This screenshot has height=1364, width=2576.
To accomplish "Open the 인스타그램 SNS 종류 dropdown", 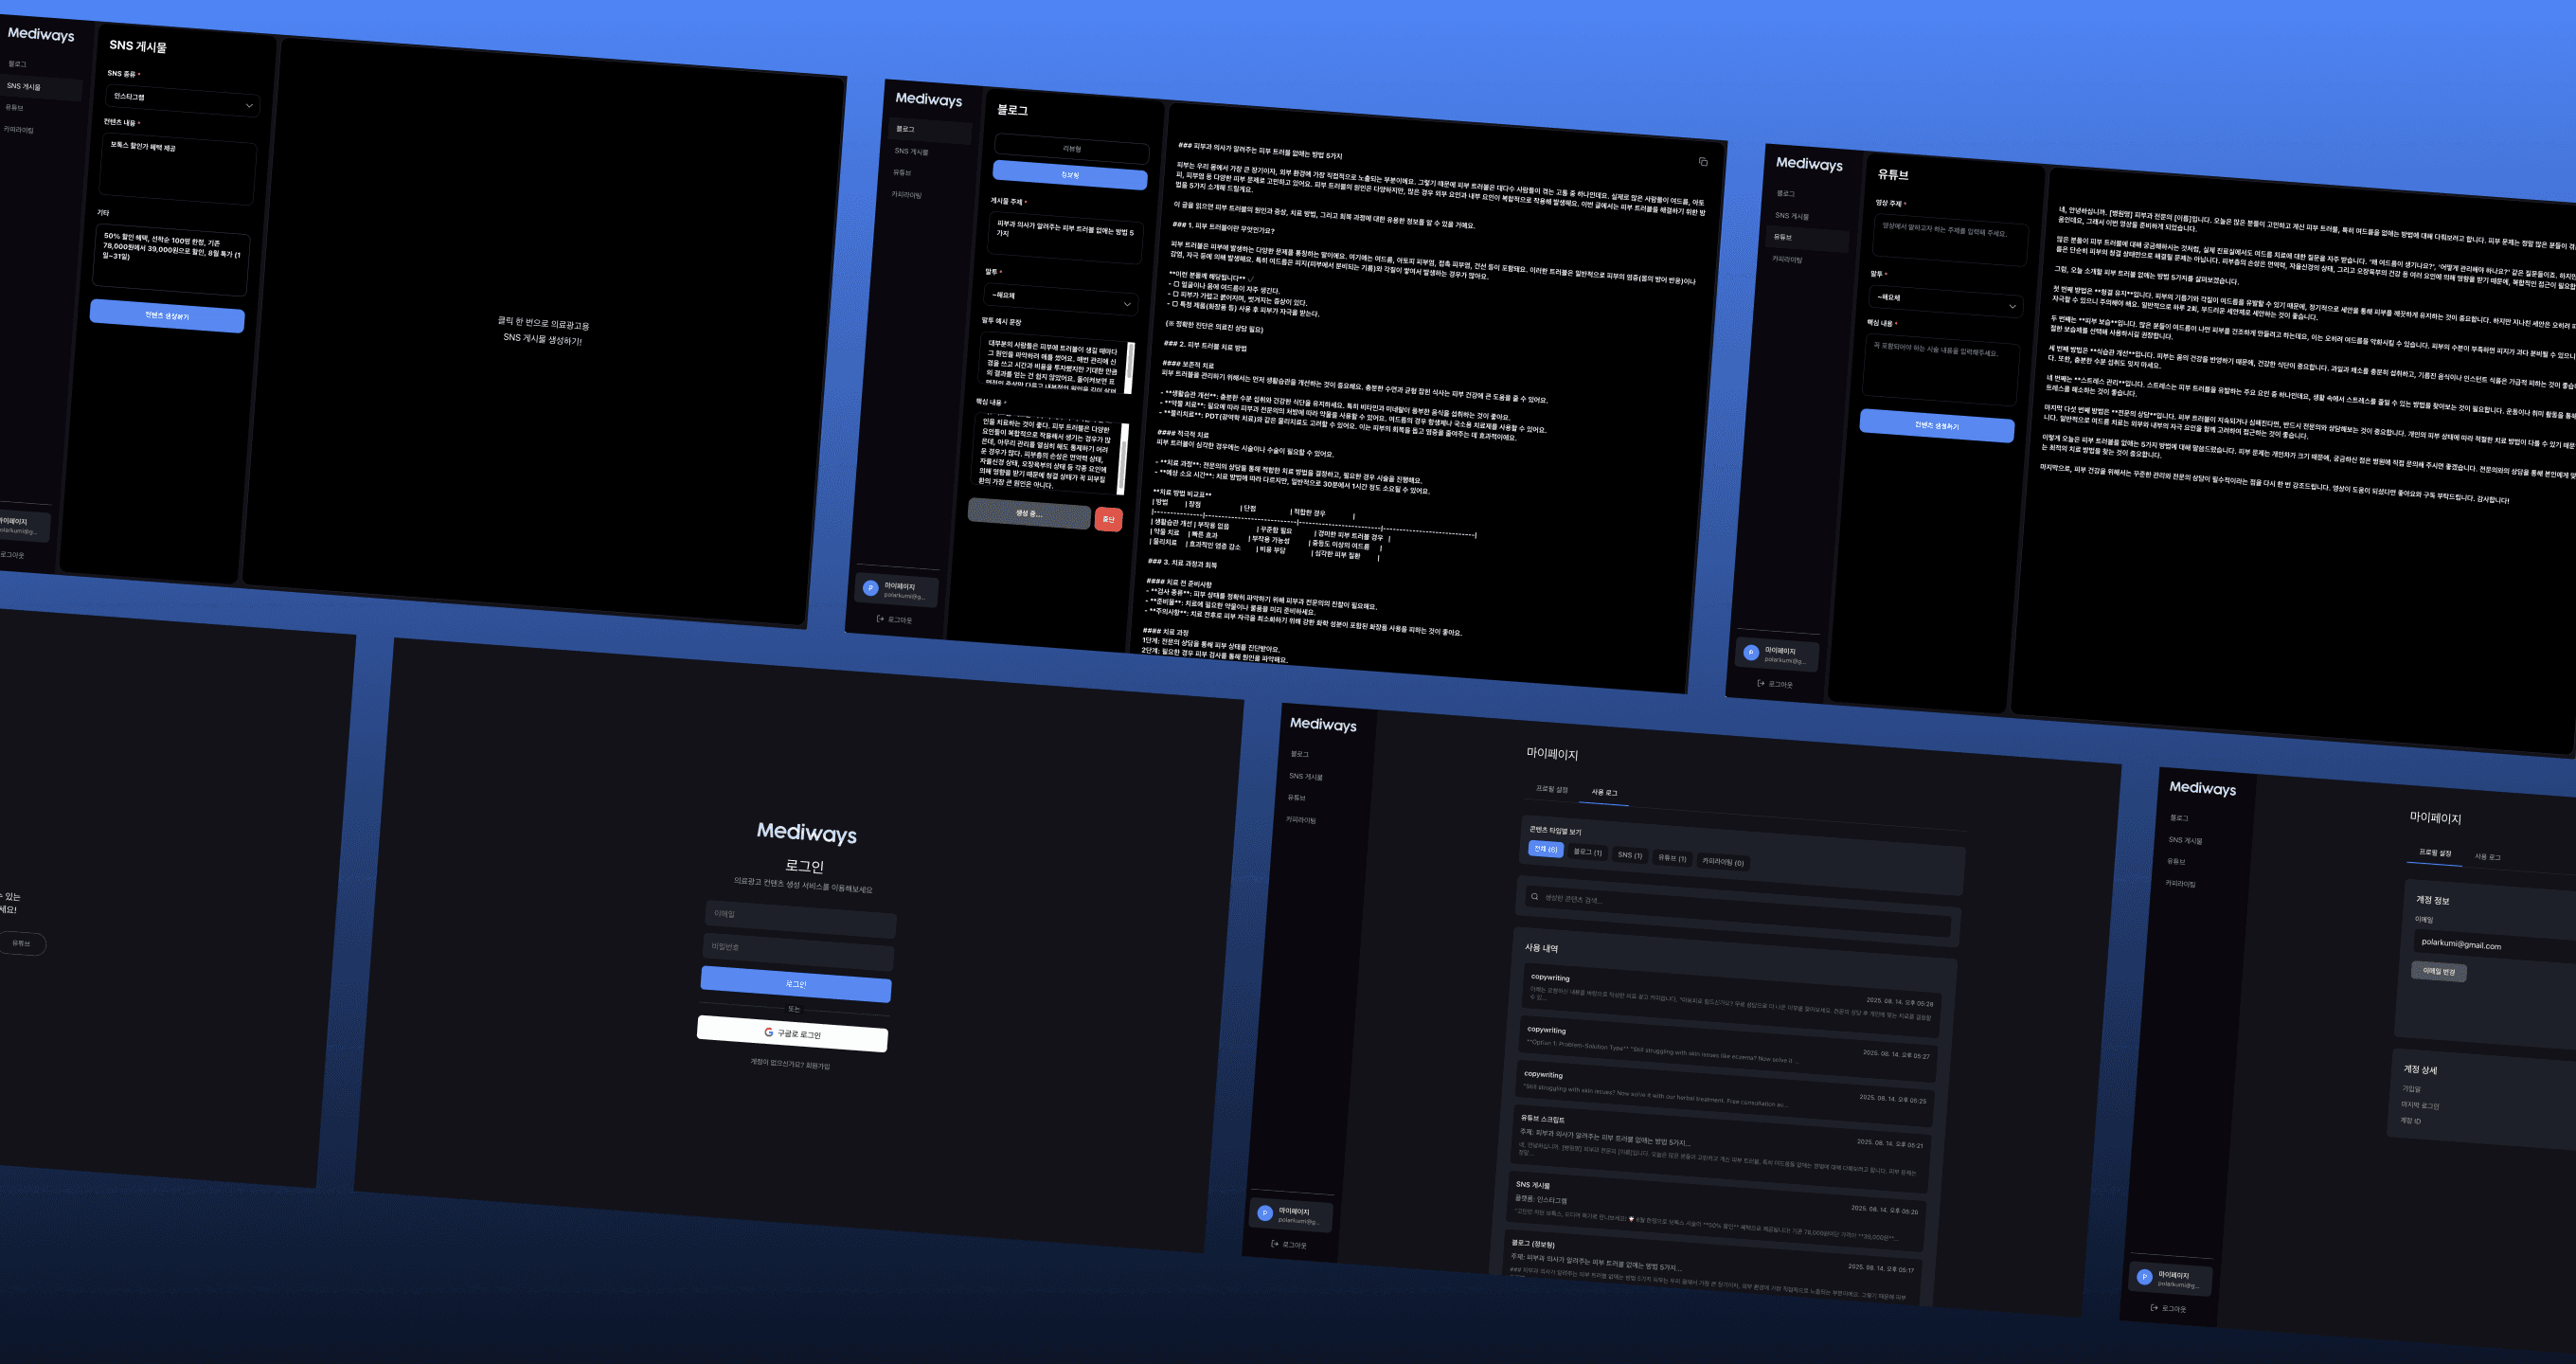I will [x=182, y=99].
